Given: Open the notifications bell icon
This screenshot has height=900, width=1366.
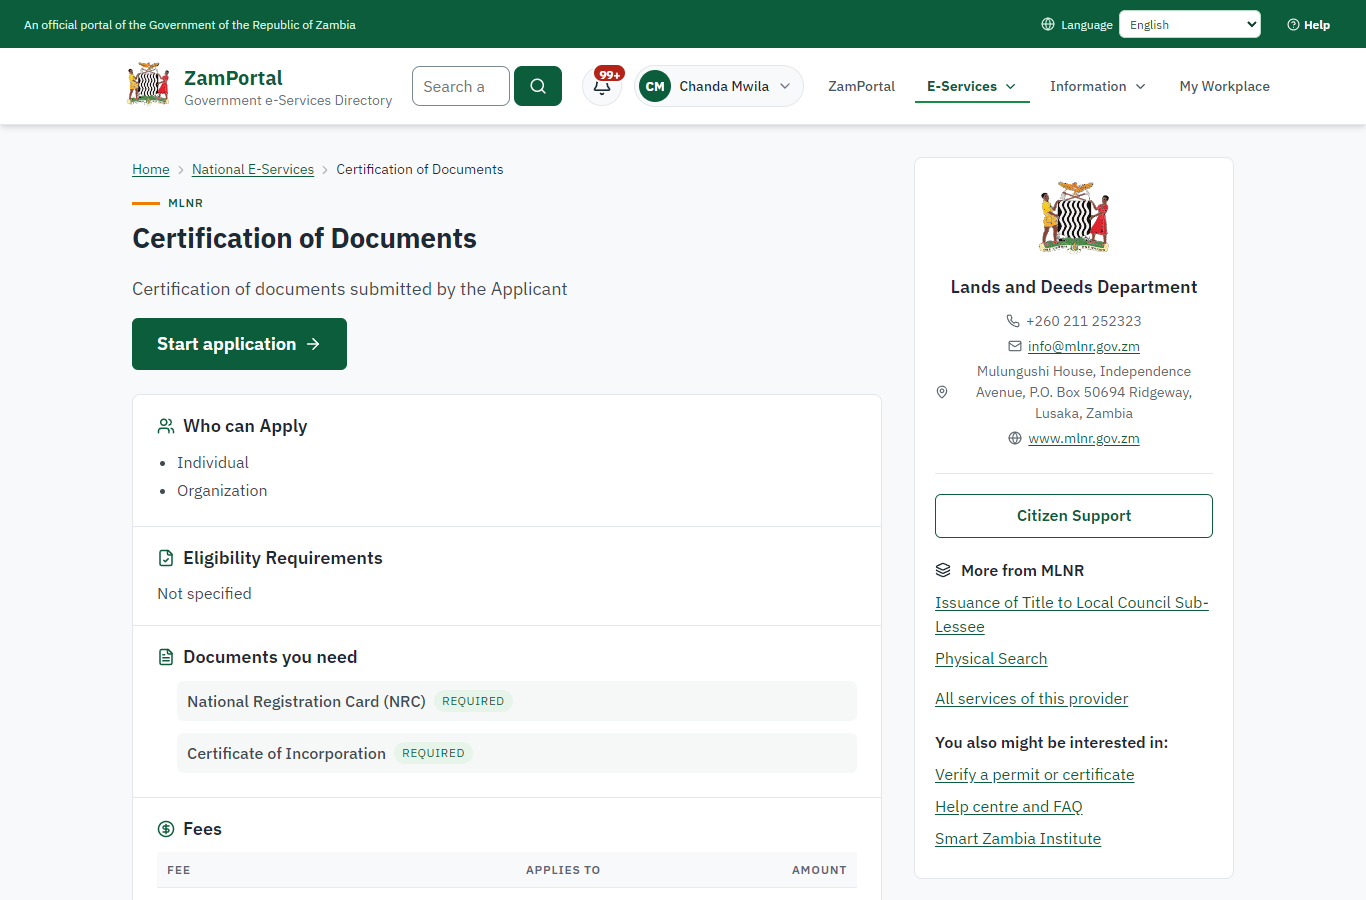Looking at the screenshot, I should [x=602, y=86].
